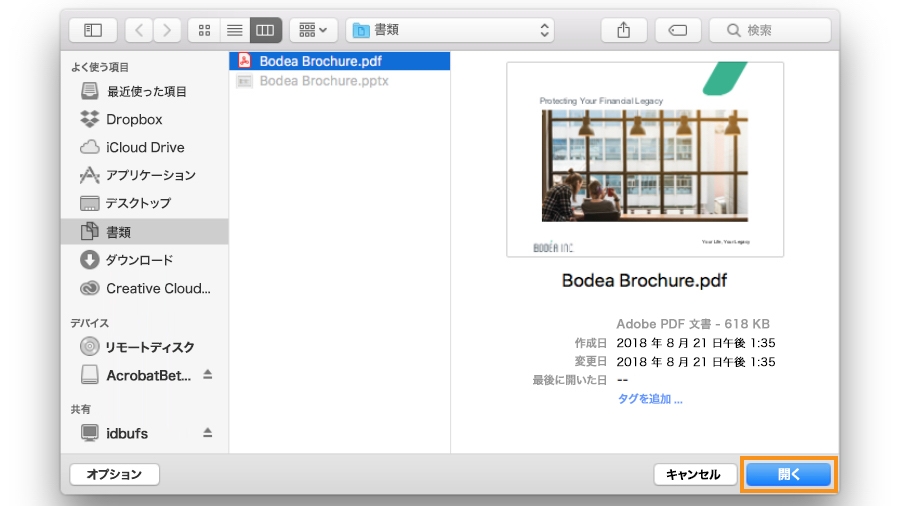900x506 pixels.
Task: Click the 変更日 date value
Action: click(696, 362)
